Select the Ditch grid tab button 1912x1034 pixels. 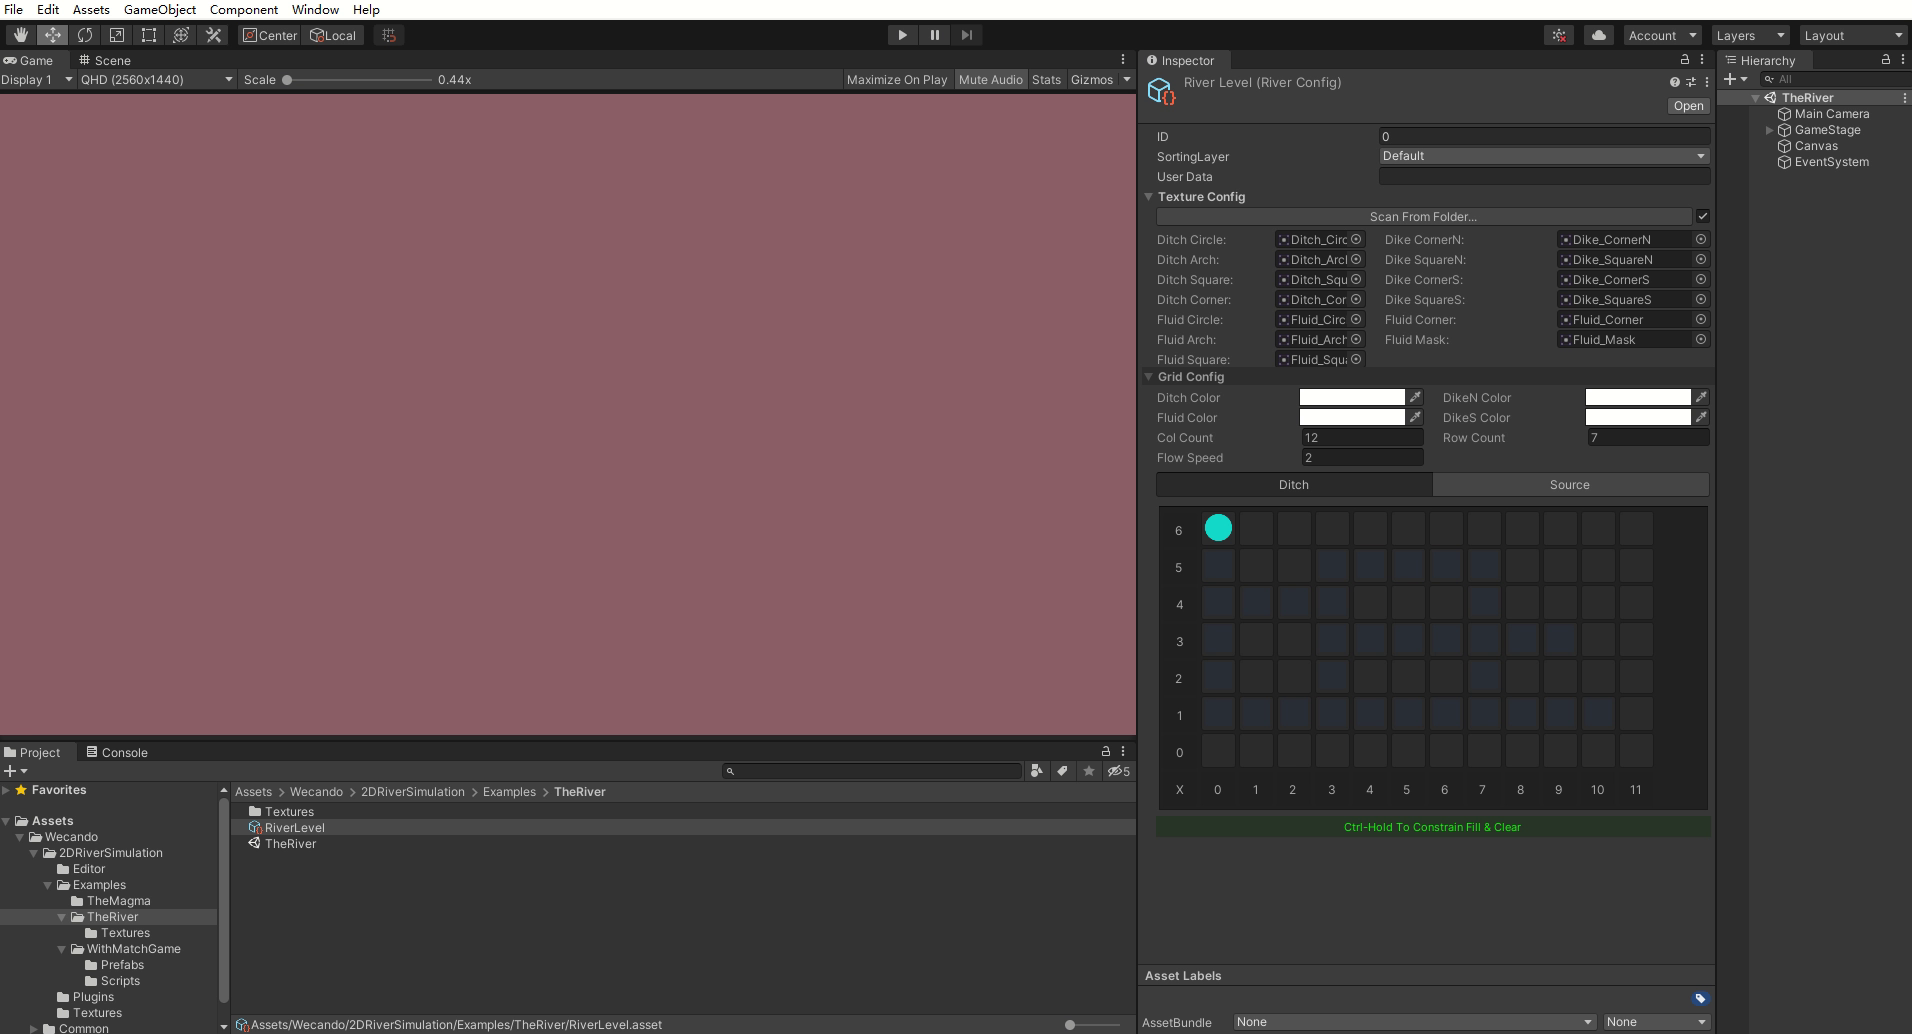[x=1294, y=484]
